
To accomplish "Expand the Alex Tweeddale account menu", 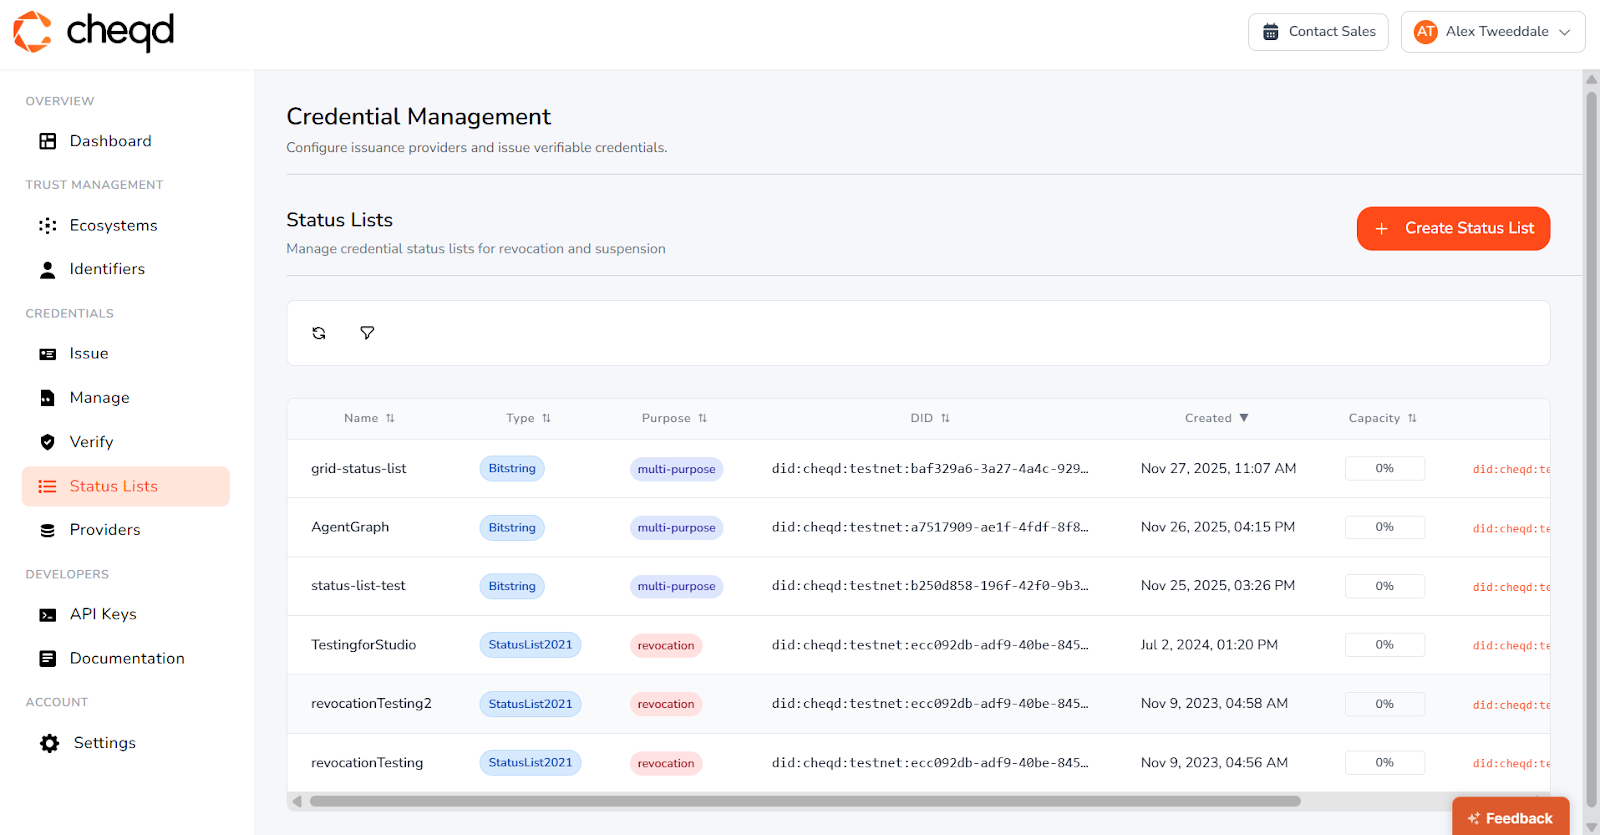I will [x=1492, y=32].
